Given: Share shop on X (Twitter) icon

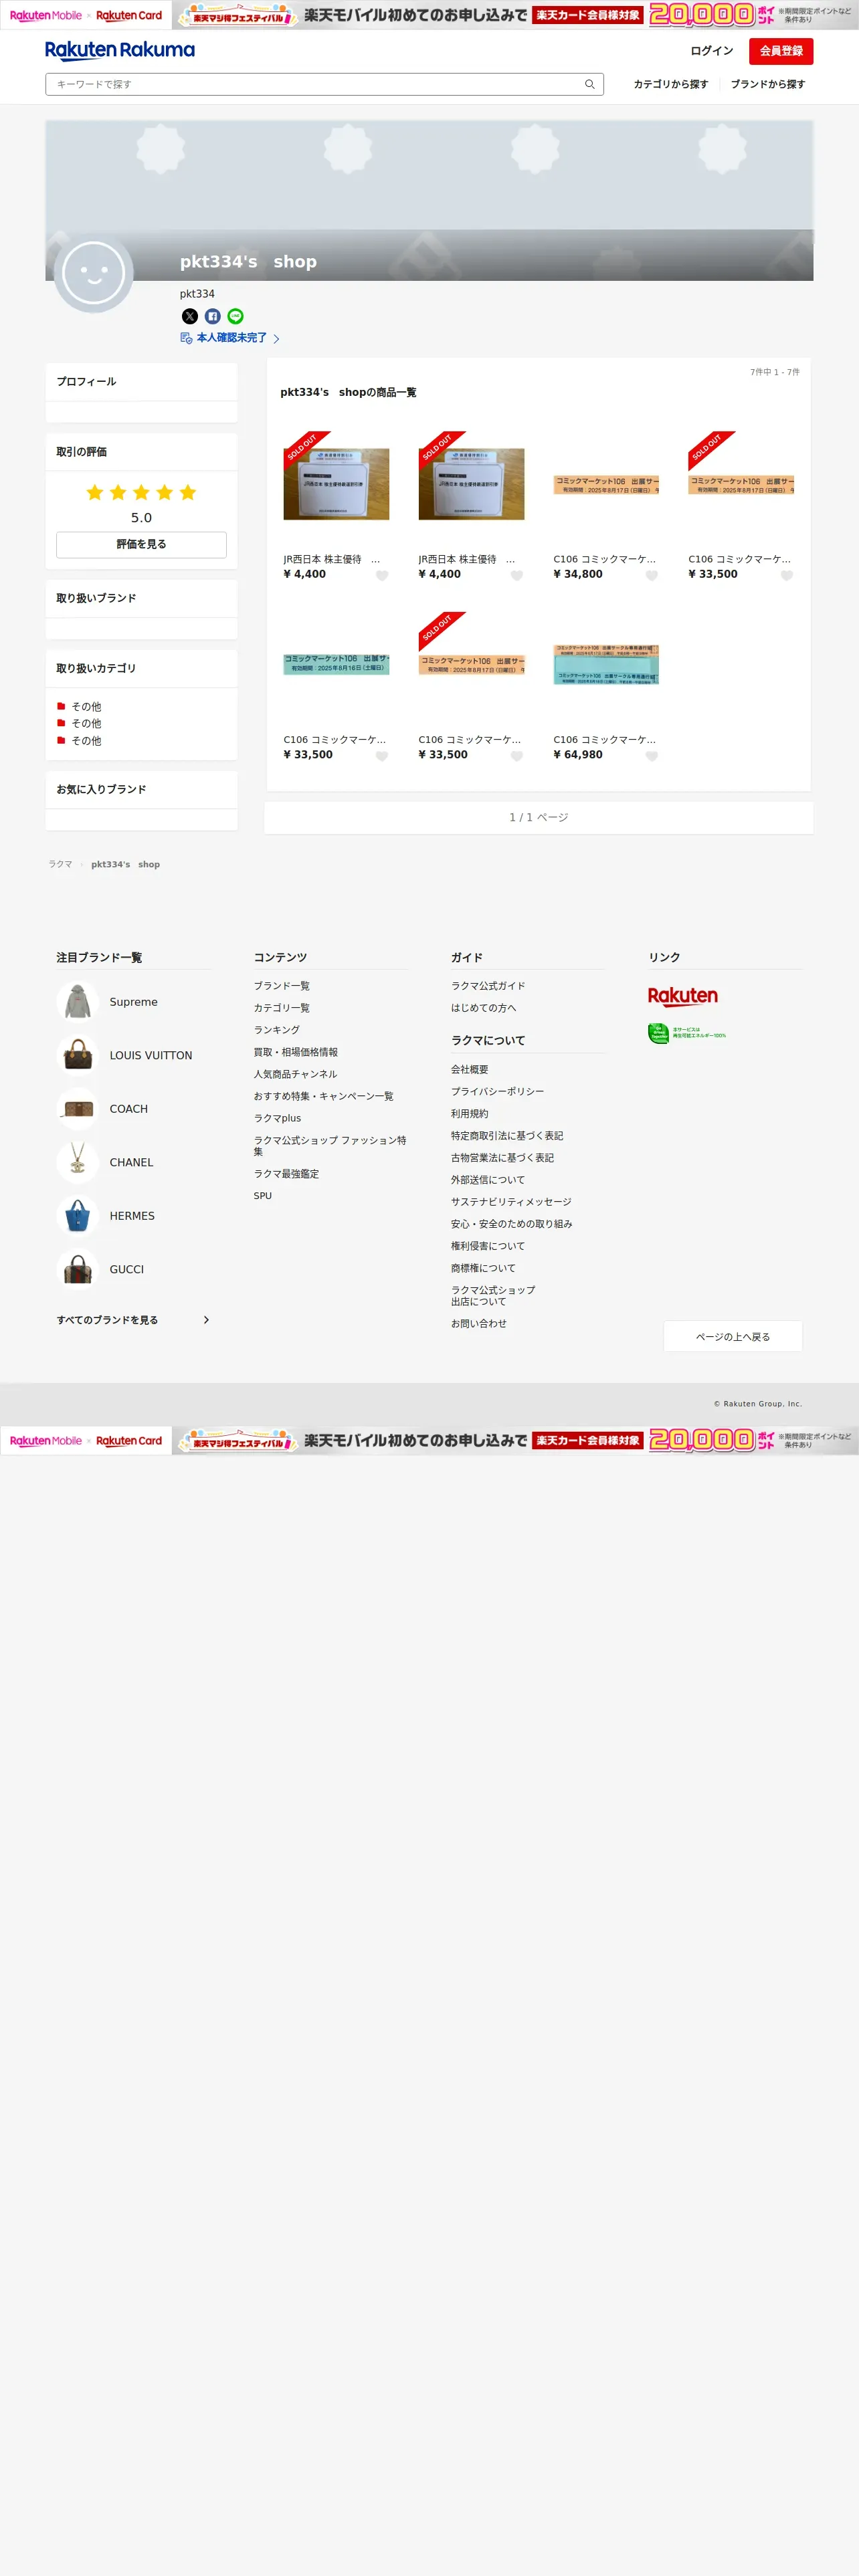Looking at the screenshot, I should pyautogui.click(x=189, y=316).
